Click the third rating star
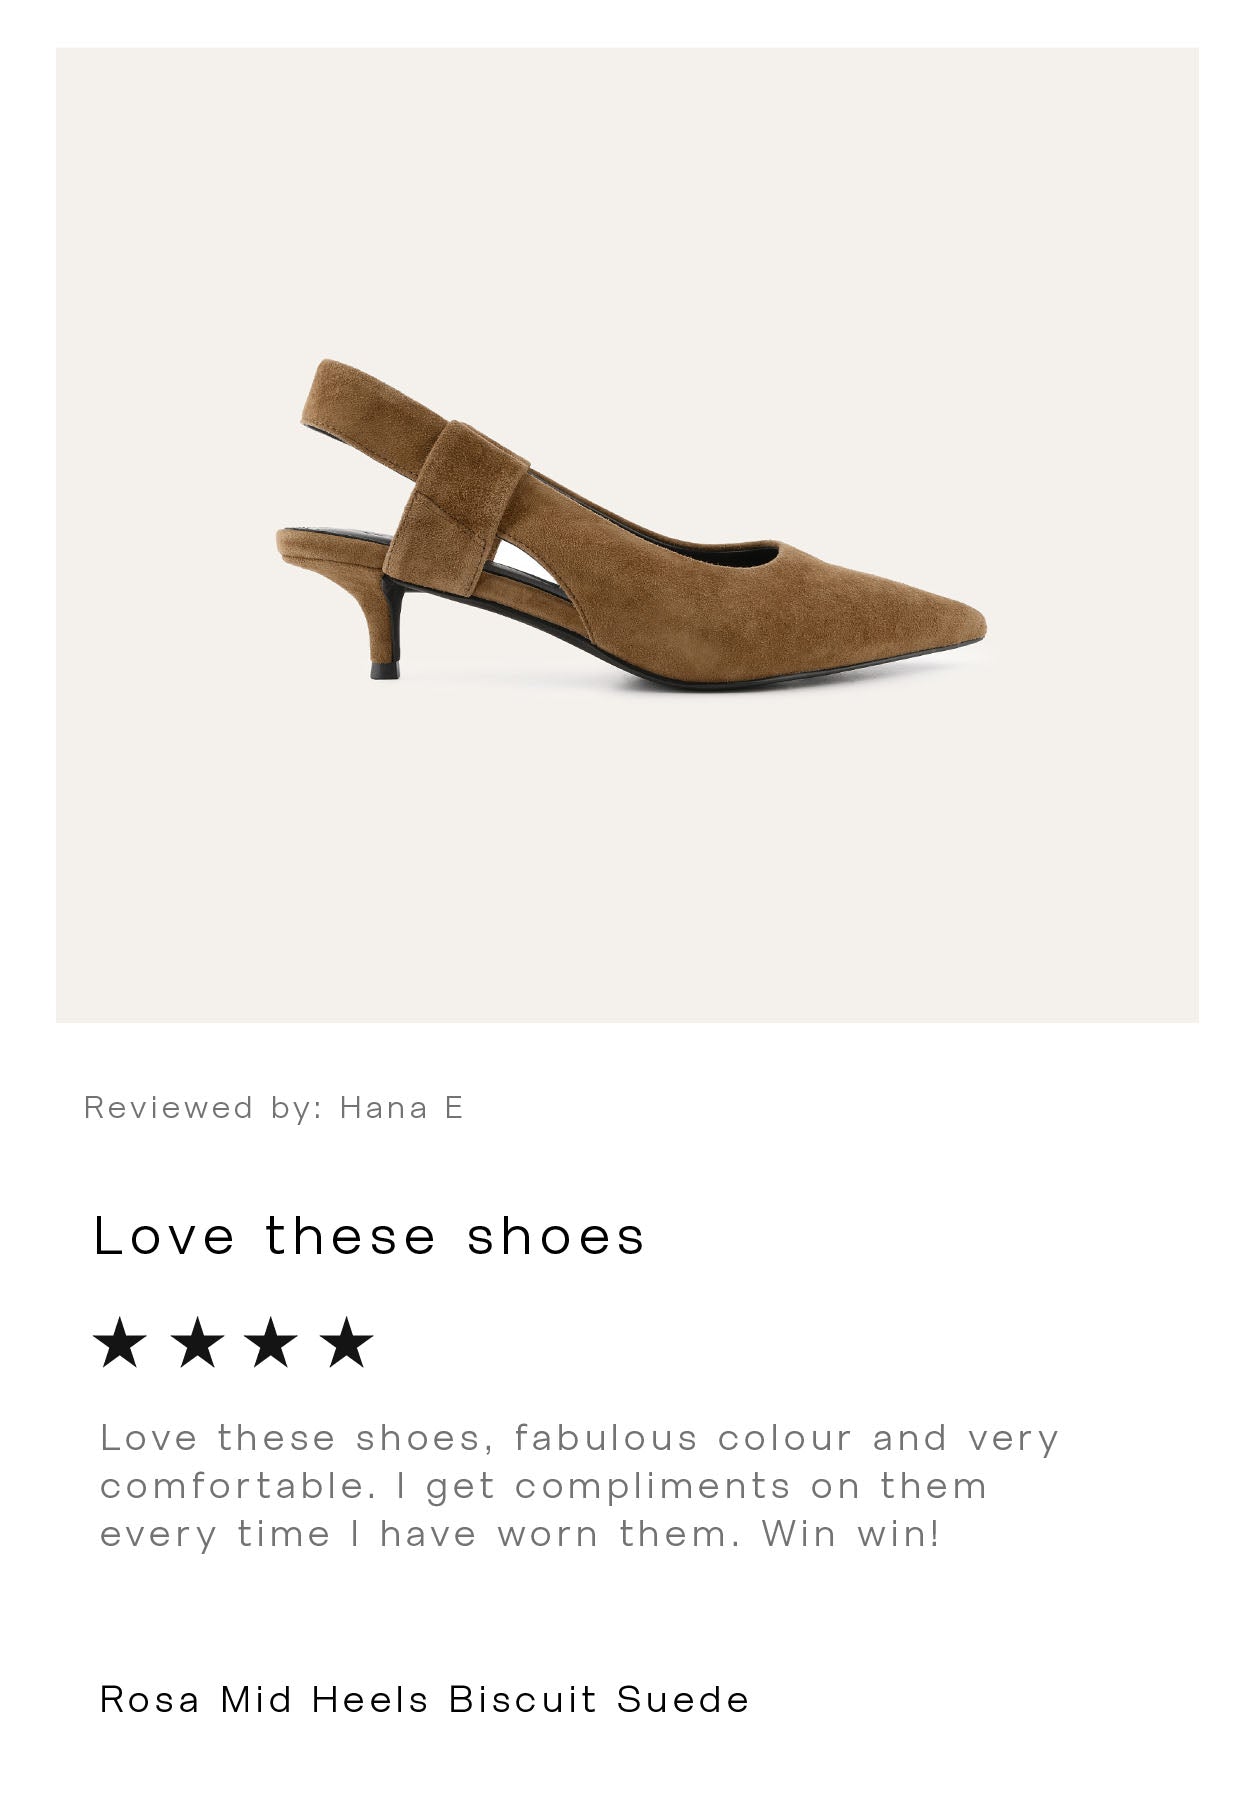1260x1803 pixels. tap(272, 1342)
